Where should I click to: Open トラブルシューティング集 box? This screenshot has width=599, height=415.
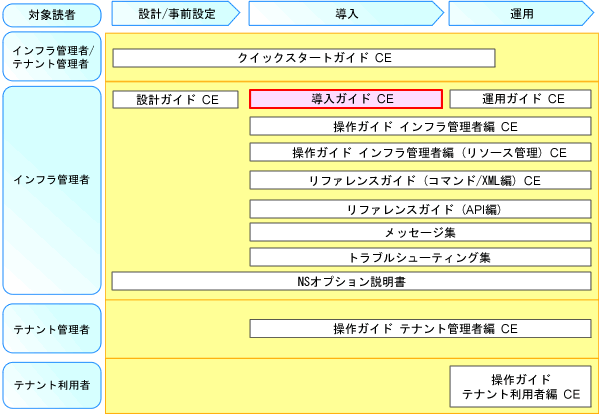pos(421,257)
